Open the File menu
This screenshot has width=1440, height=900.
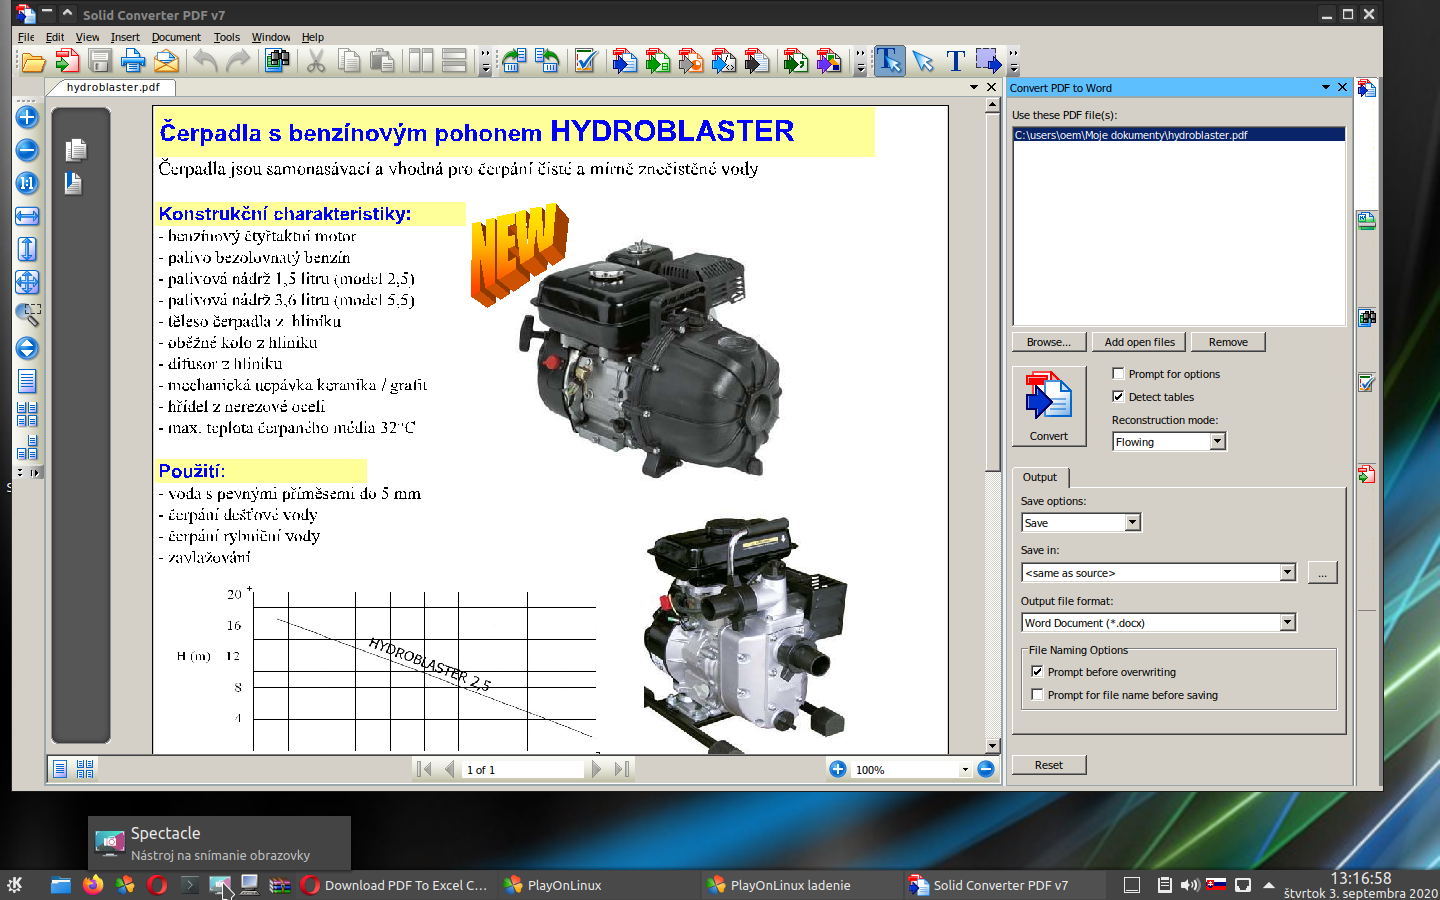(x=26, y=37)
